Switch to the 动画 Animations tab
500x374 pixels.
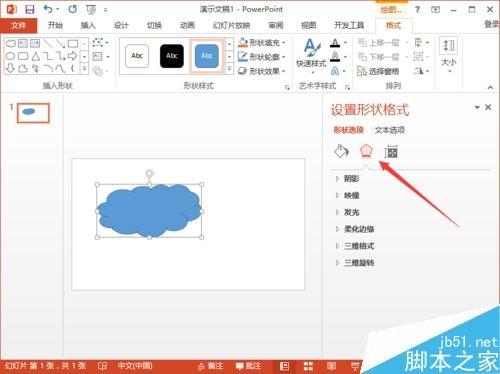(187, 25)
